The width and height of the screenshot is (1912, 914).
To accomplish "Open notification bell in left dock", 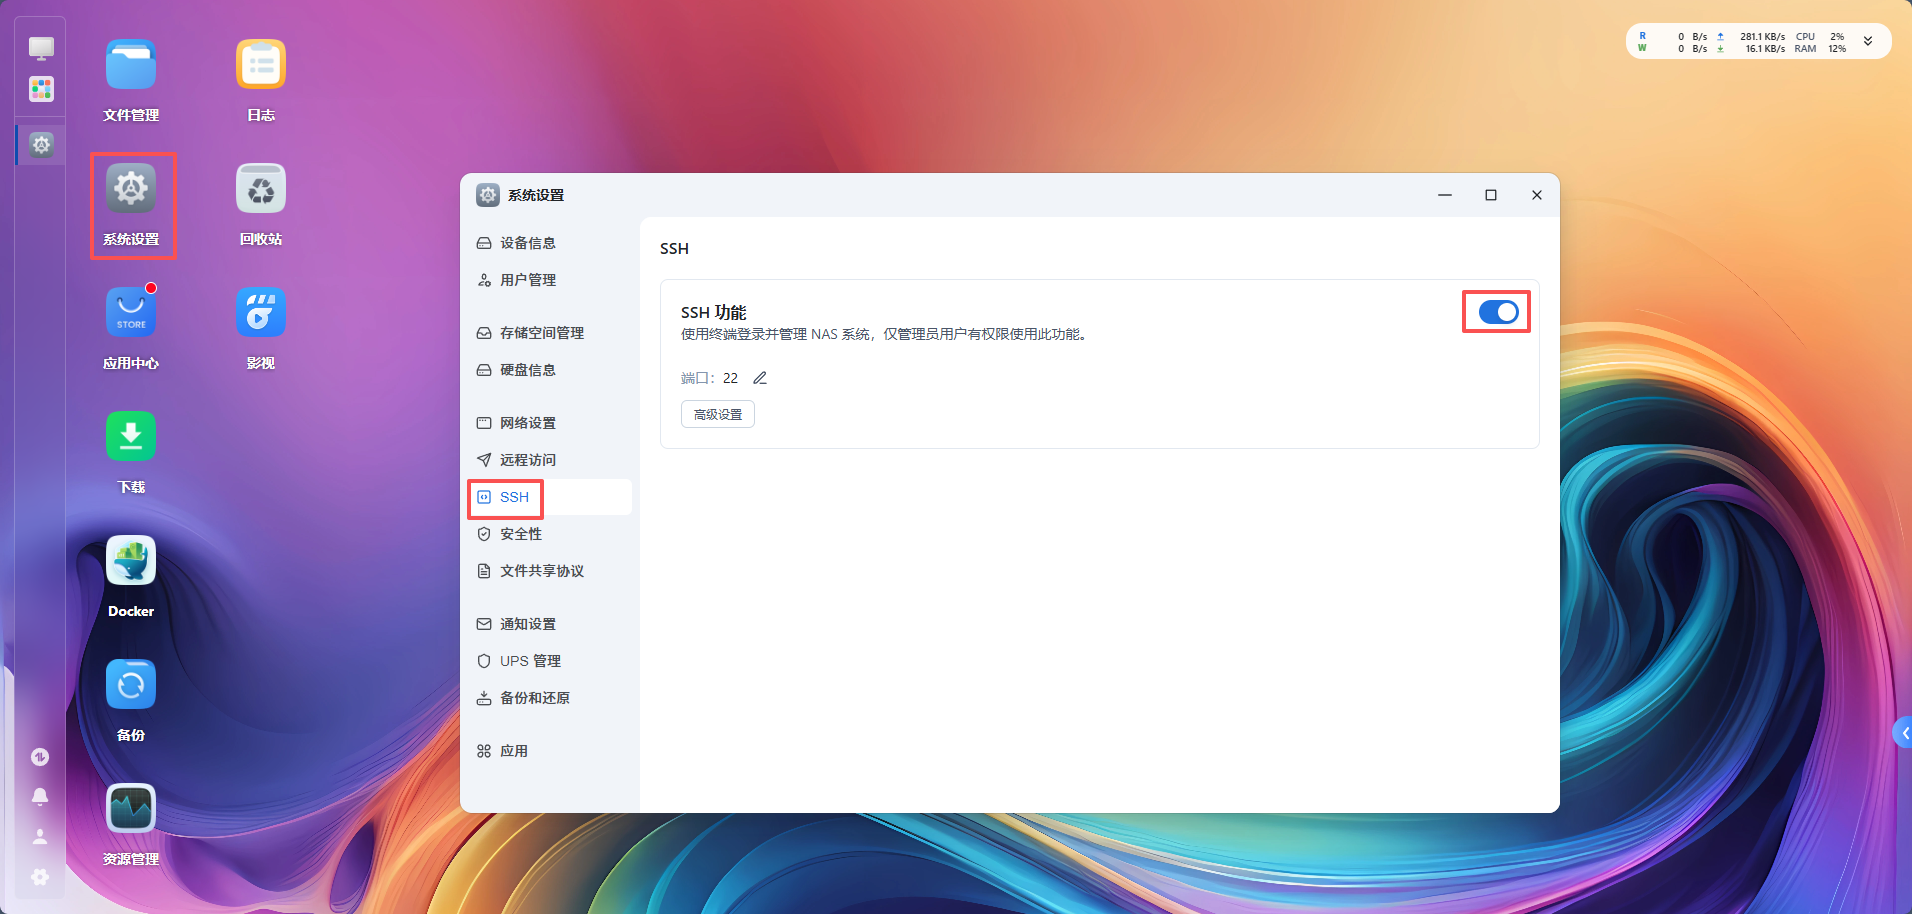I will (x=40, y=797).
